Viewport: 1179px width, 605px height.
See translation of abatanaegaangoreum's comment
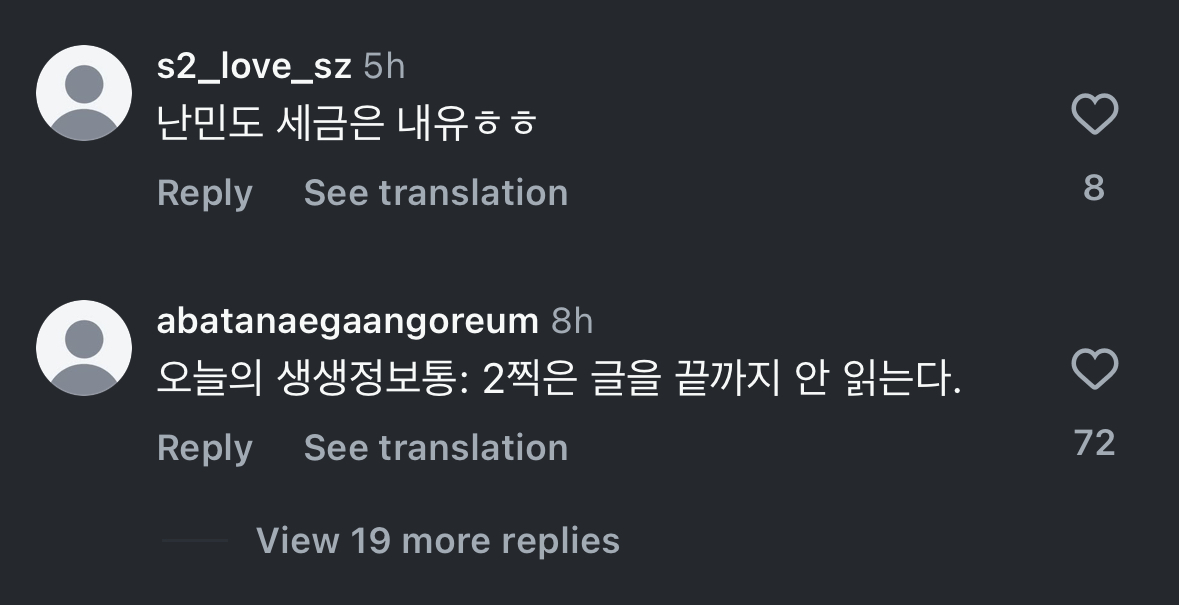pos(435,448)
